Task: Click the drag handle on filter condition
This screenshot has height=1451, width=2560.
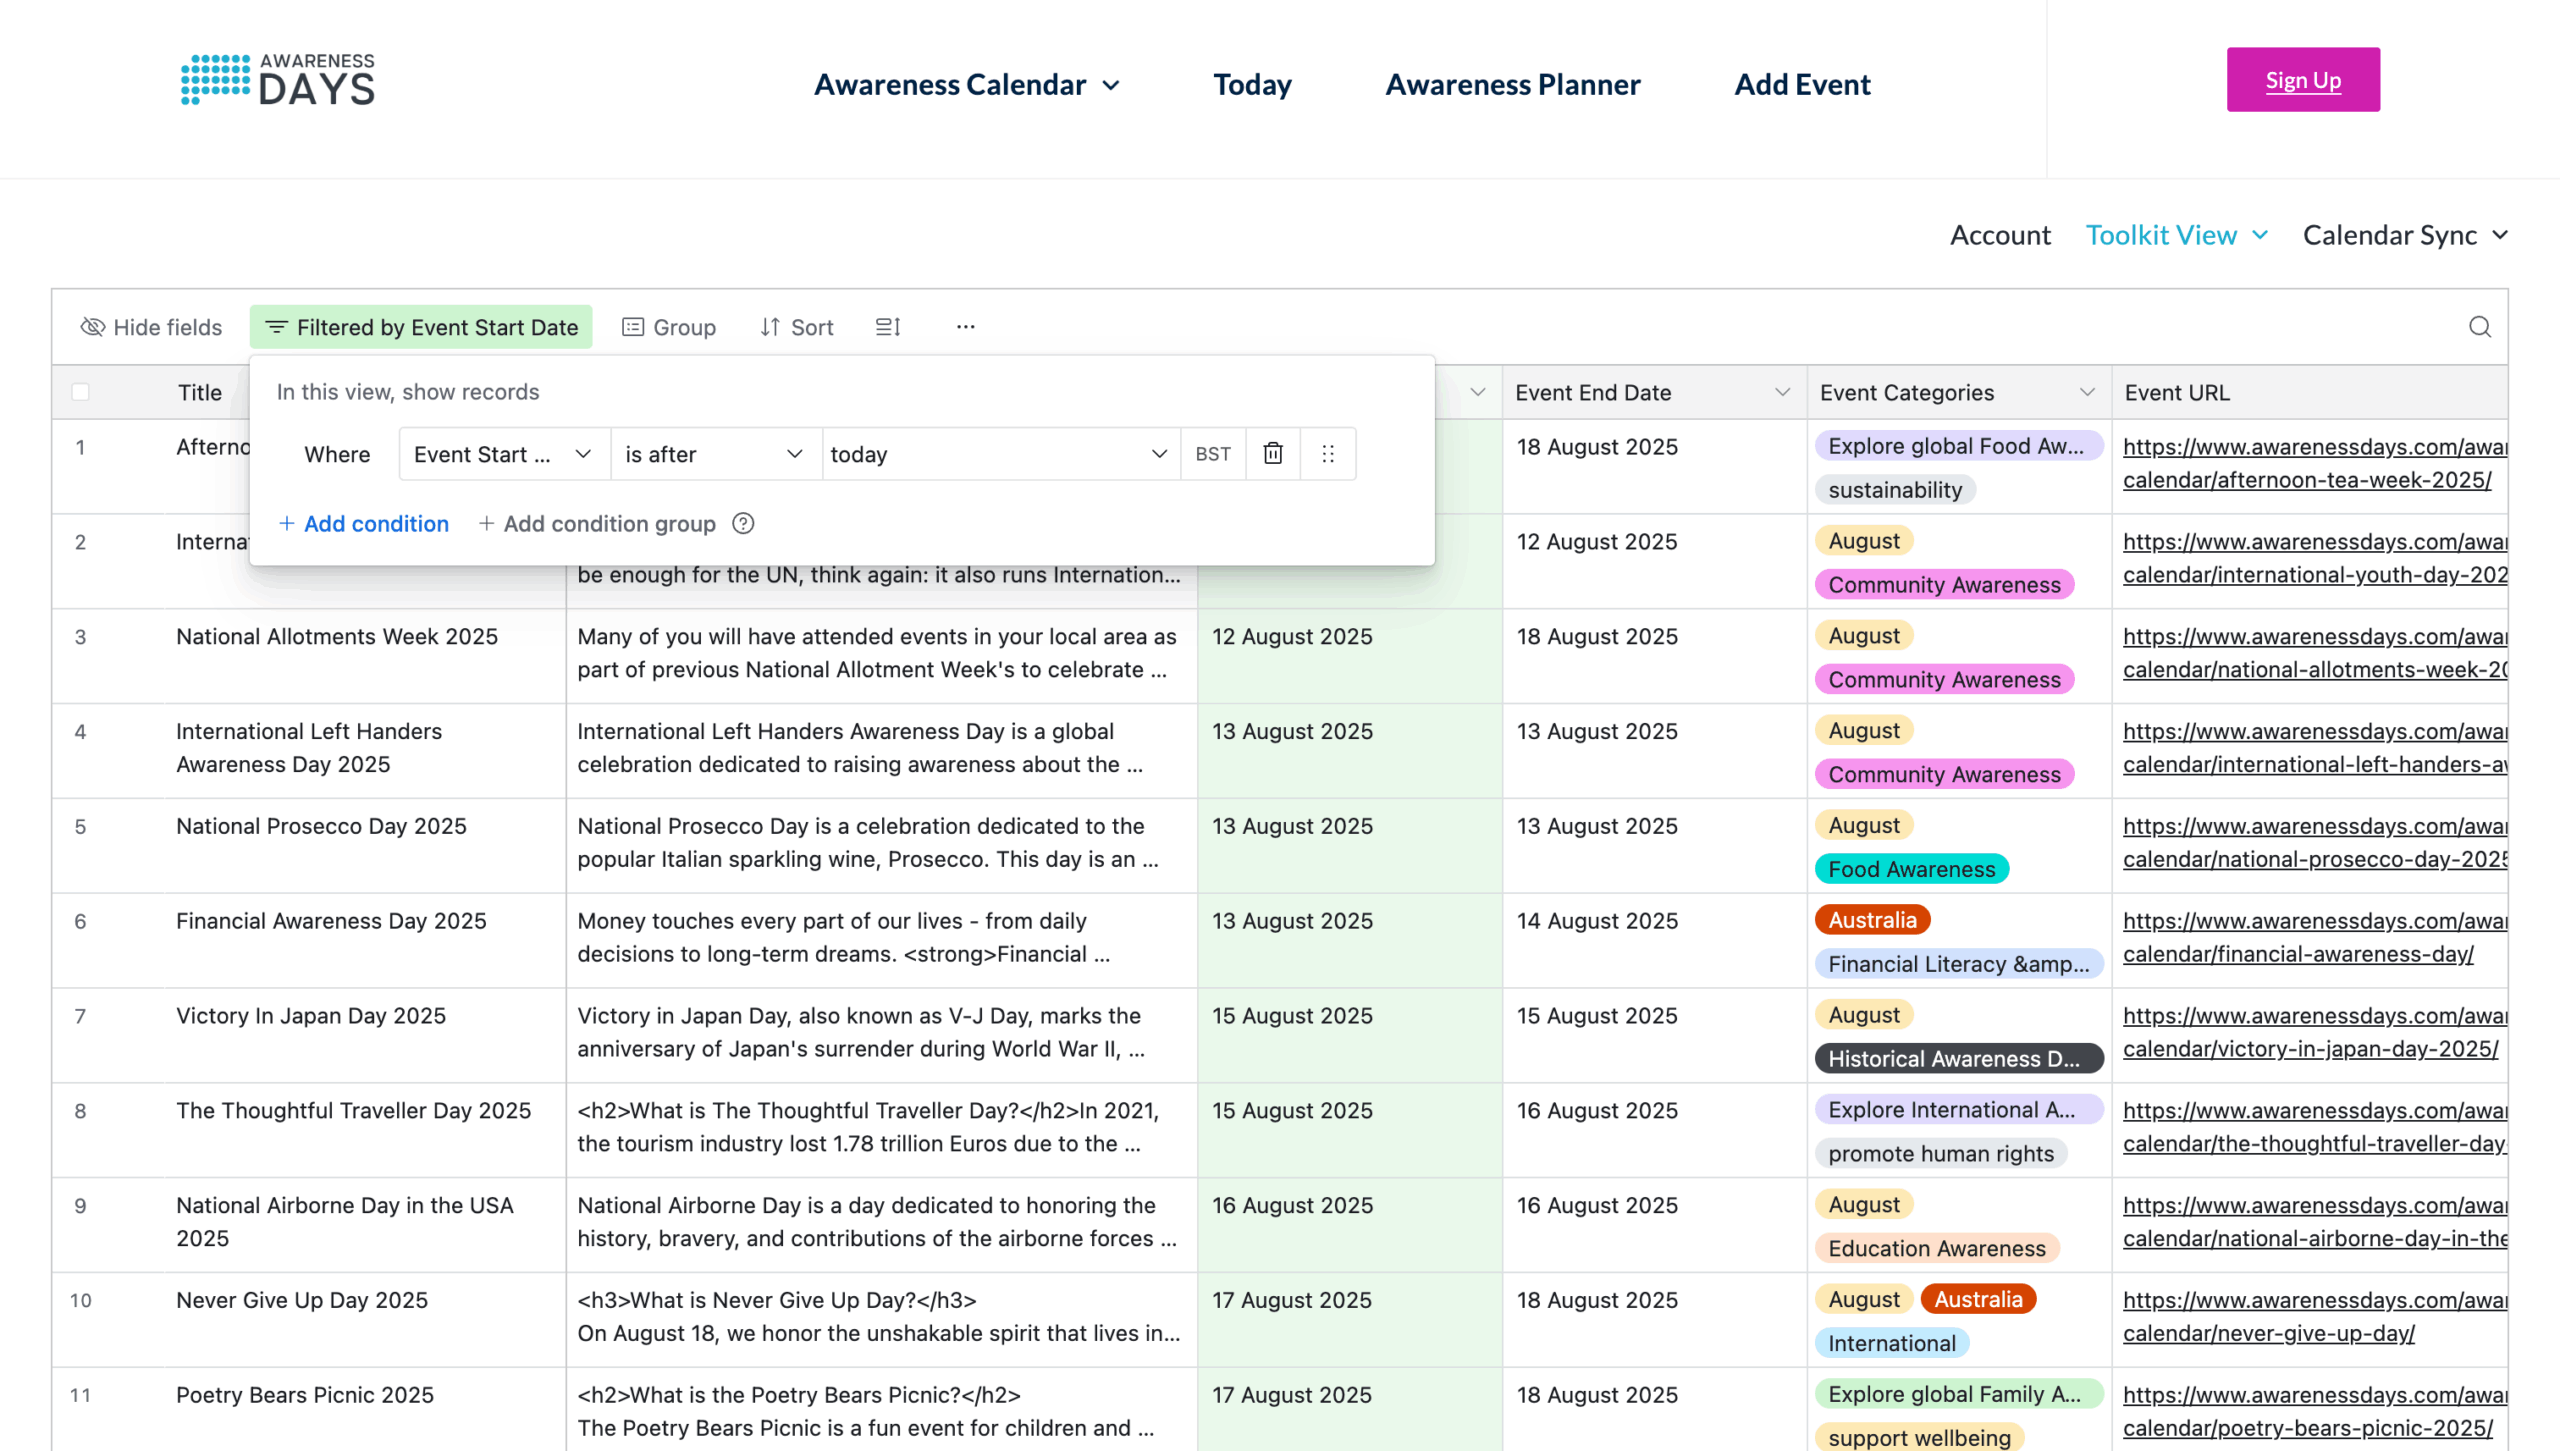Action: [x=1327, y=454]
